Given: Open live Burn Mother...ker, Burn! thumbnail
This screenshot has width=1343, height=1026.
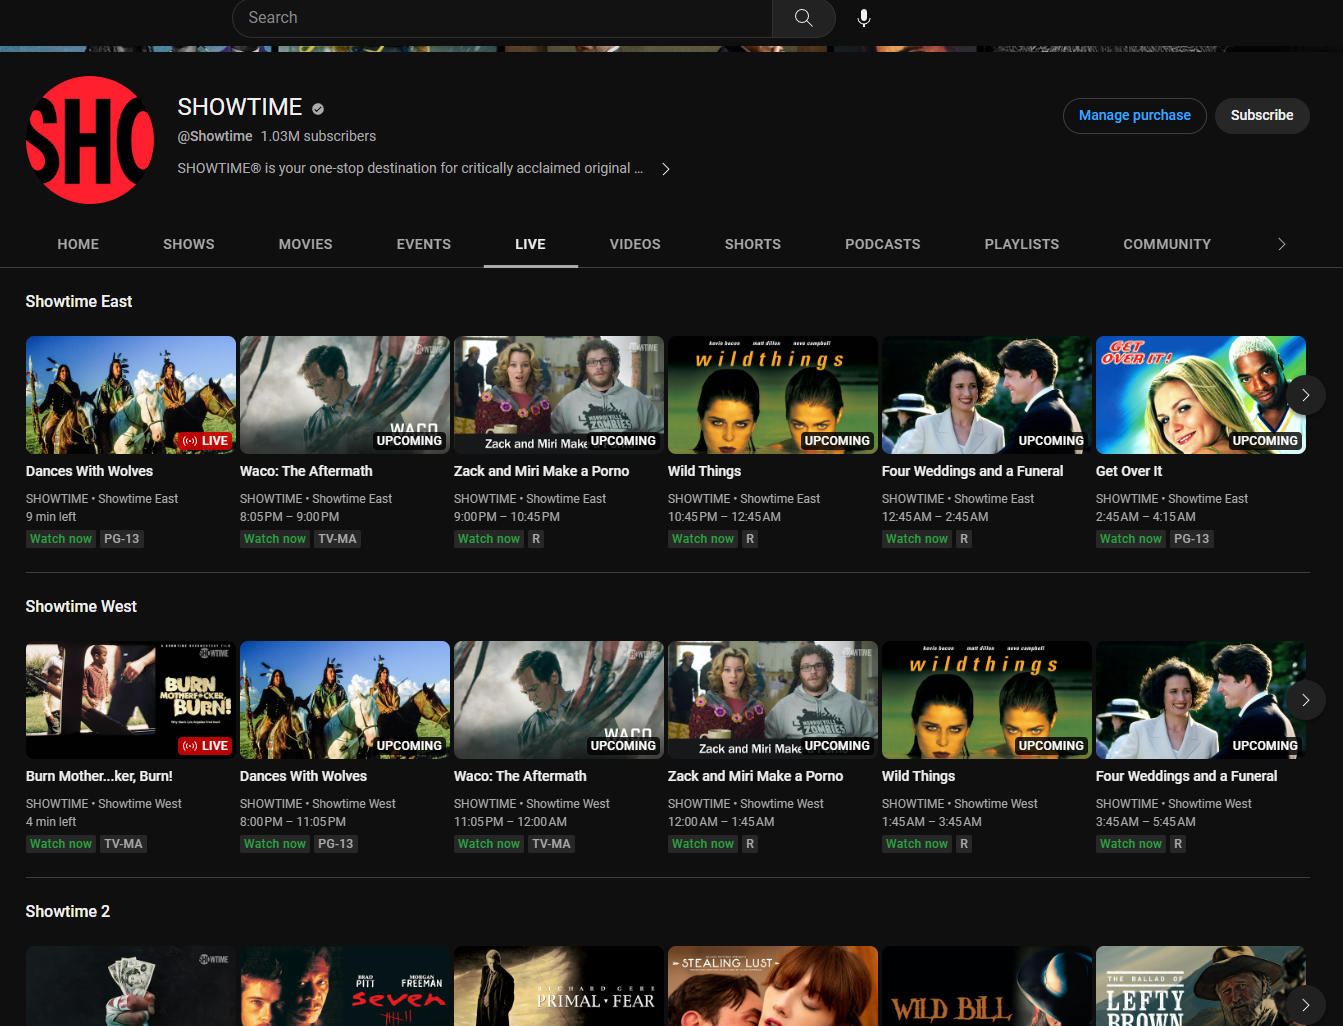Looking at the screenshot, I should [131, 700].
